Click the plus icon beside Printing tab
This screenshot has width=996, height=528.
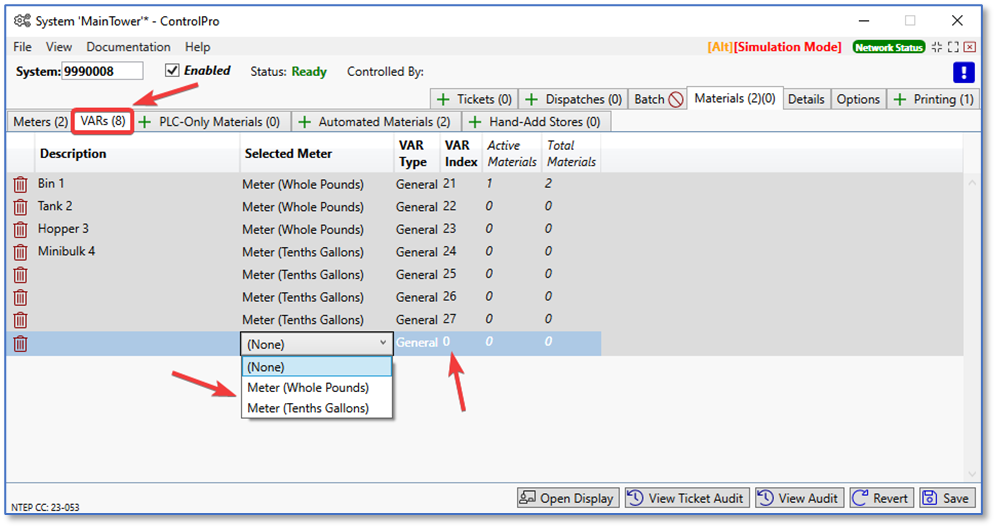click(900, 99)
